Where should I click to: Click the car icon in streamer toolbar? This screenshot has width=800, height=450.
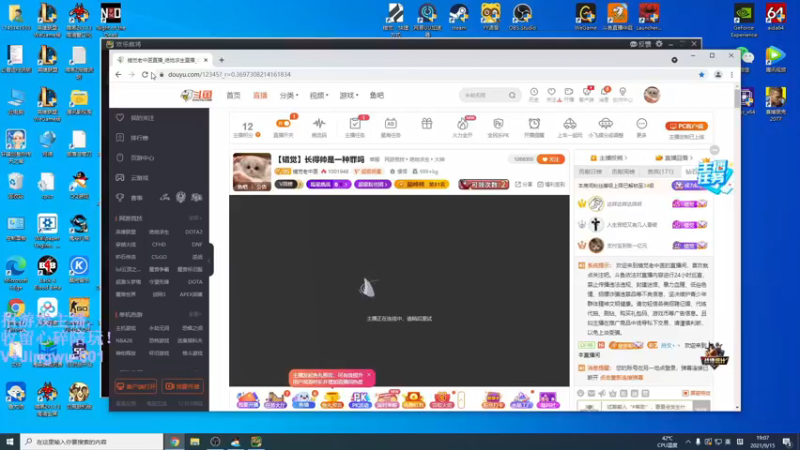(570, 123)
